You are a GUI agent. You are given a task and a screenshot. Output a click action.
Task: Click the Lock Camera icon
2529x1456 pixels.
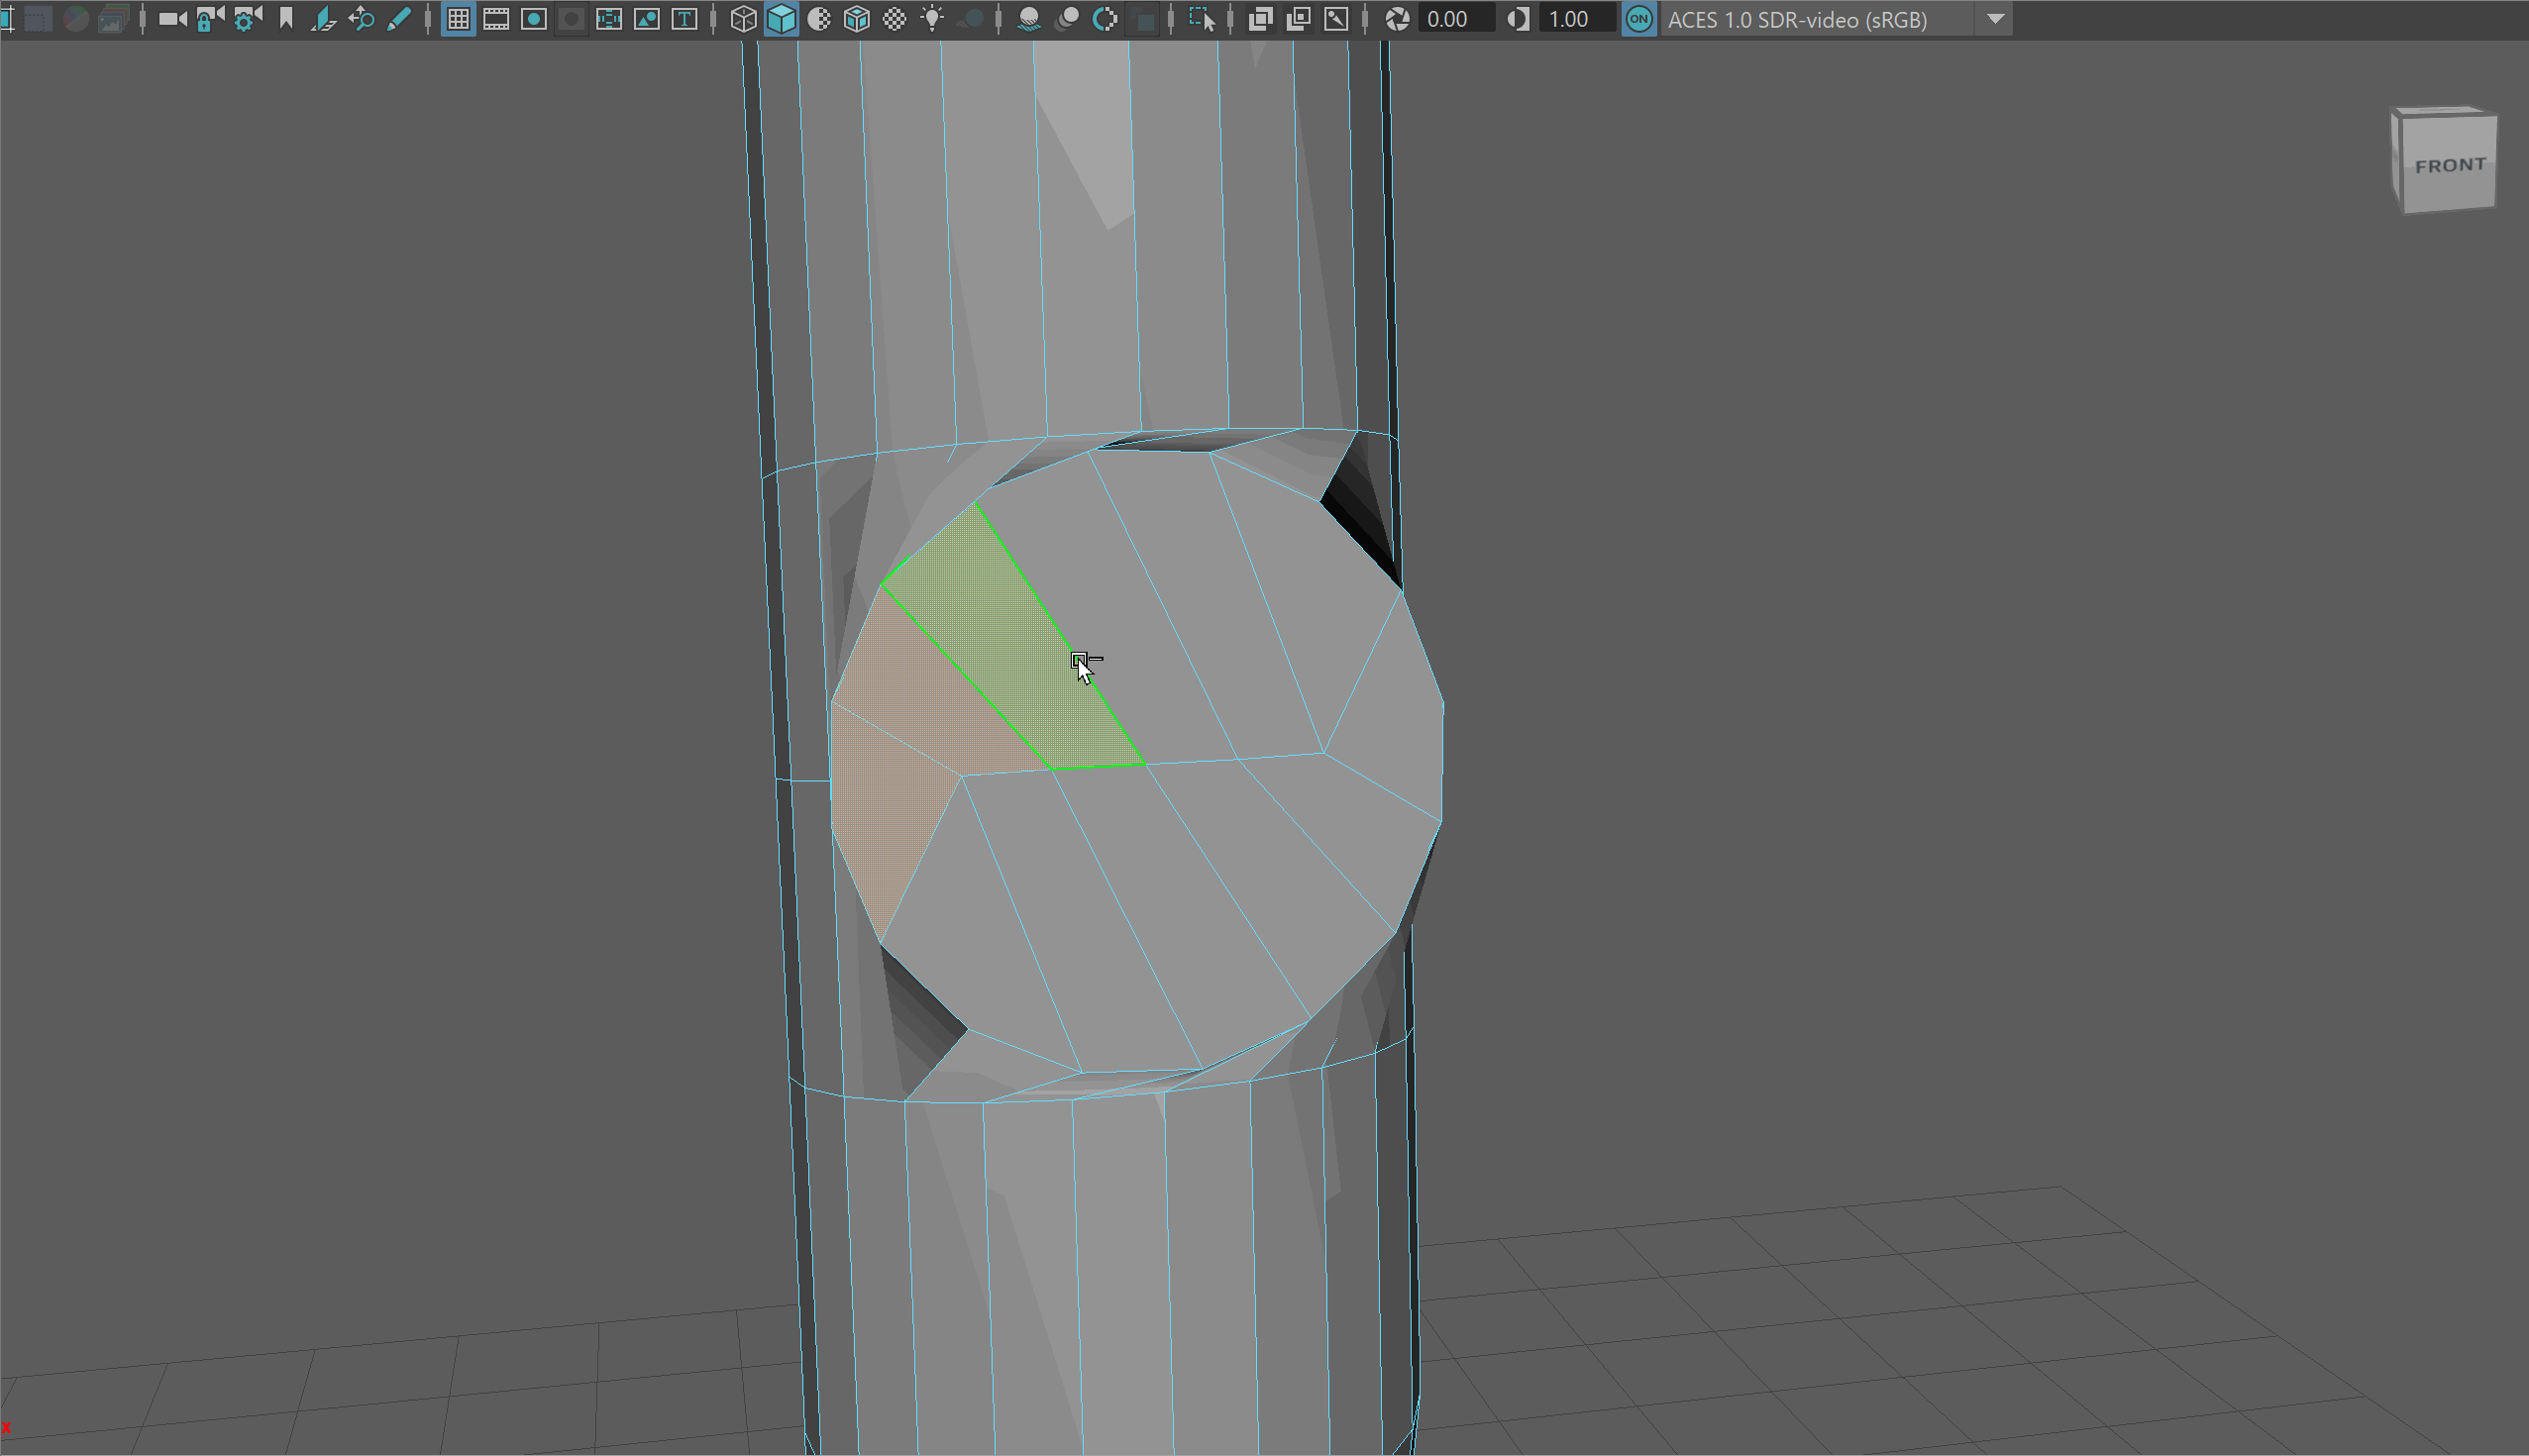coord(209,19)
